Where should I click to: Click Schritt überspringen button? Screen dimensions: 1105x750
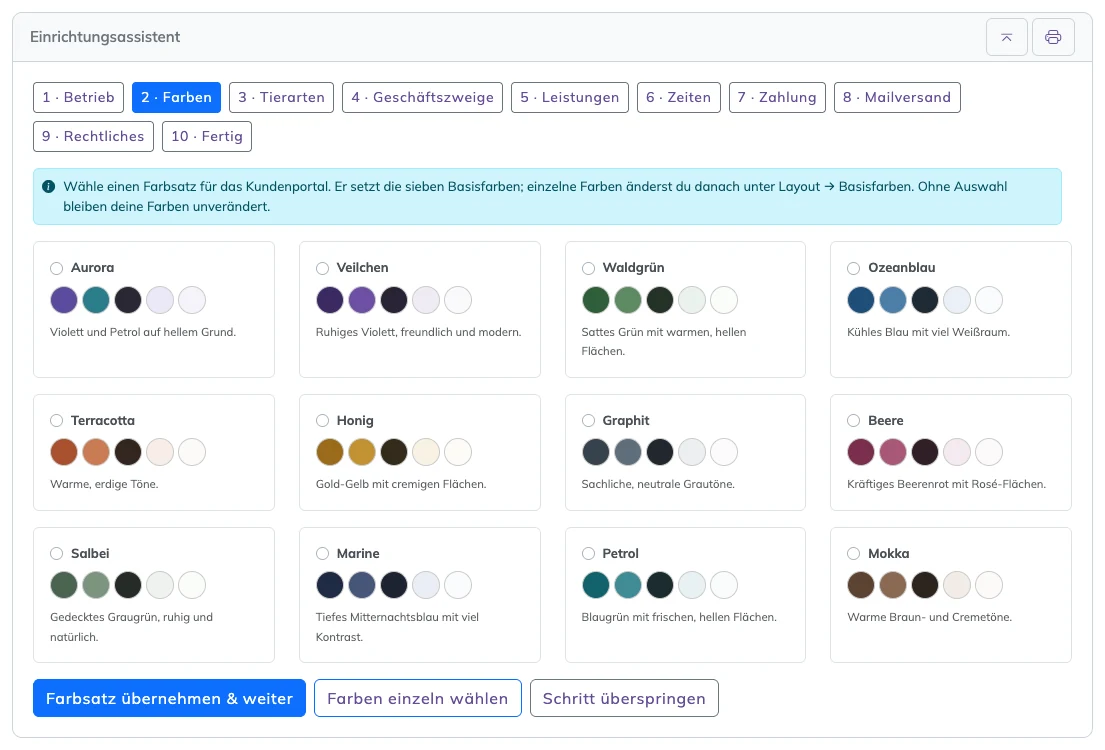pyautogui.click(x=624, y=698)
